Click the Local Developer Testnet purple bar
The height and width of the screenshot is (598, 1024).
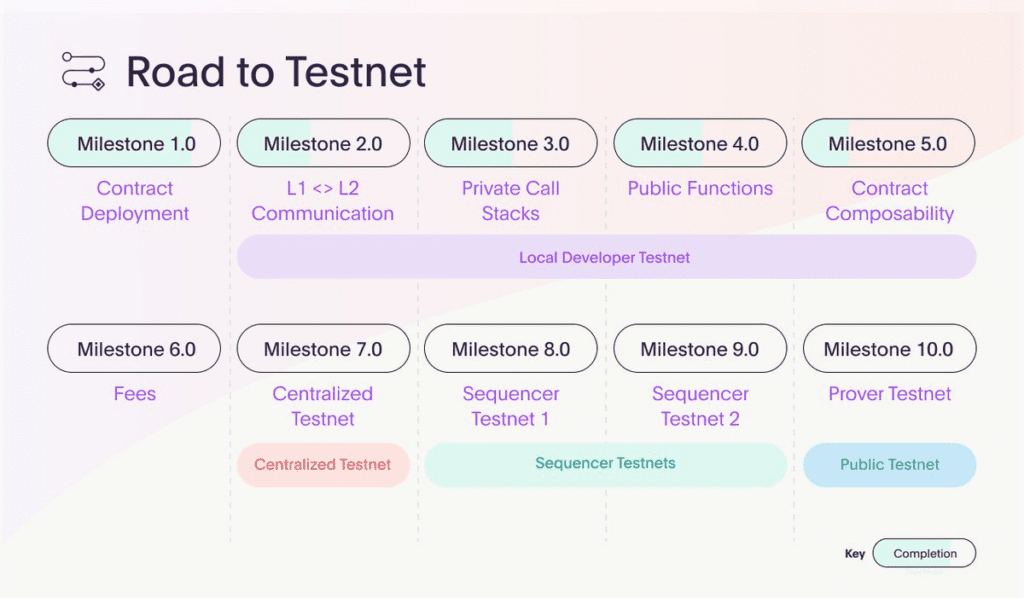click(x=607, y=257)
